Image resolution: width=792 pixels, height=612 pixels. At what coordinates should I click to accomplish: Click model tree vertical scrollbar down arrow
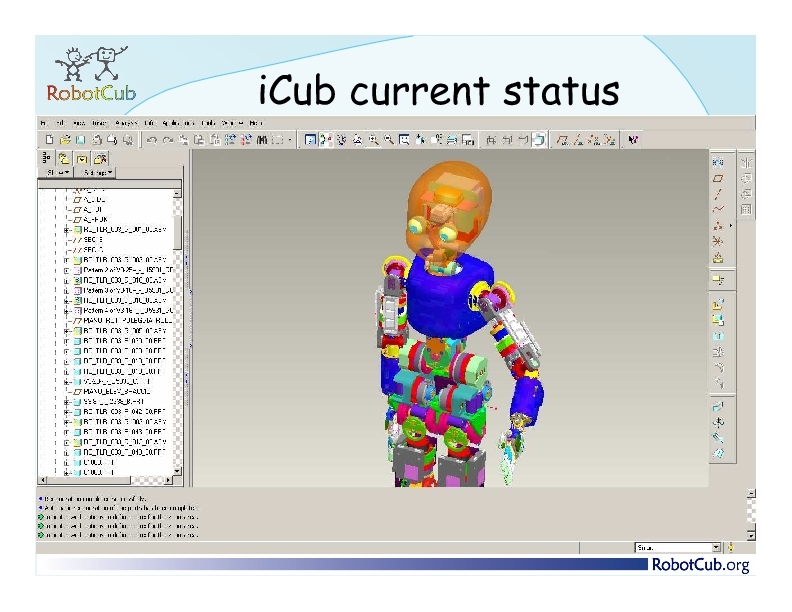(177, 471)
